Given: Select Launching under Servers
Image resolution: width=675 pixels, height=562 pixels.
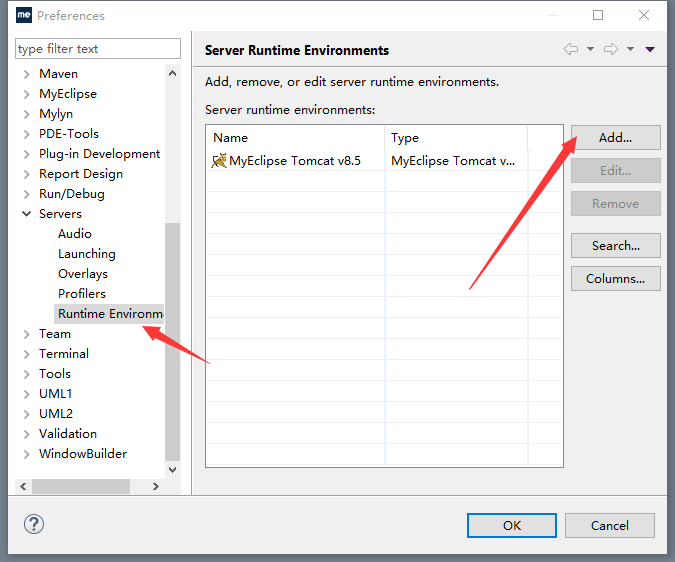Looking at the screenshot, I should pos(87,254).
